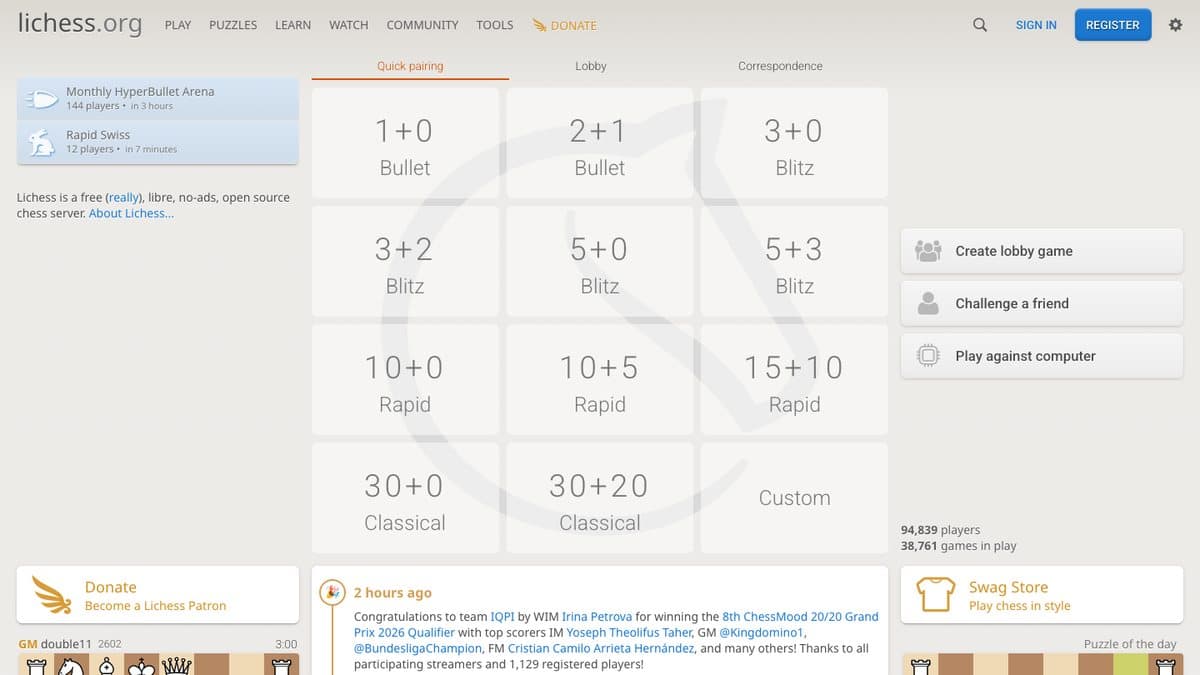The width and height of the screenshot is (1200, 675).
Task: Start a 5+0 Blitz game
Action: pyautogui.click(x=600, y=262)
